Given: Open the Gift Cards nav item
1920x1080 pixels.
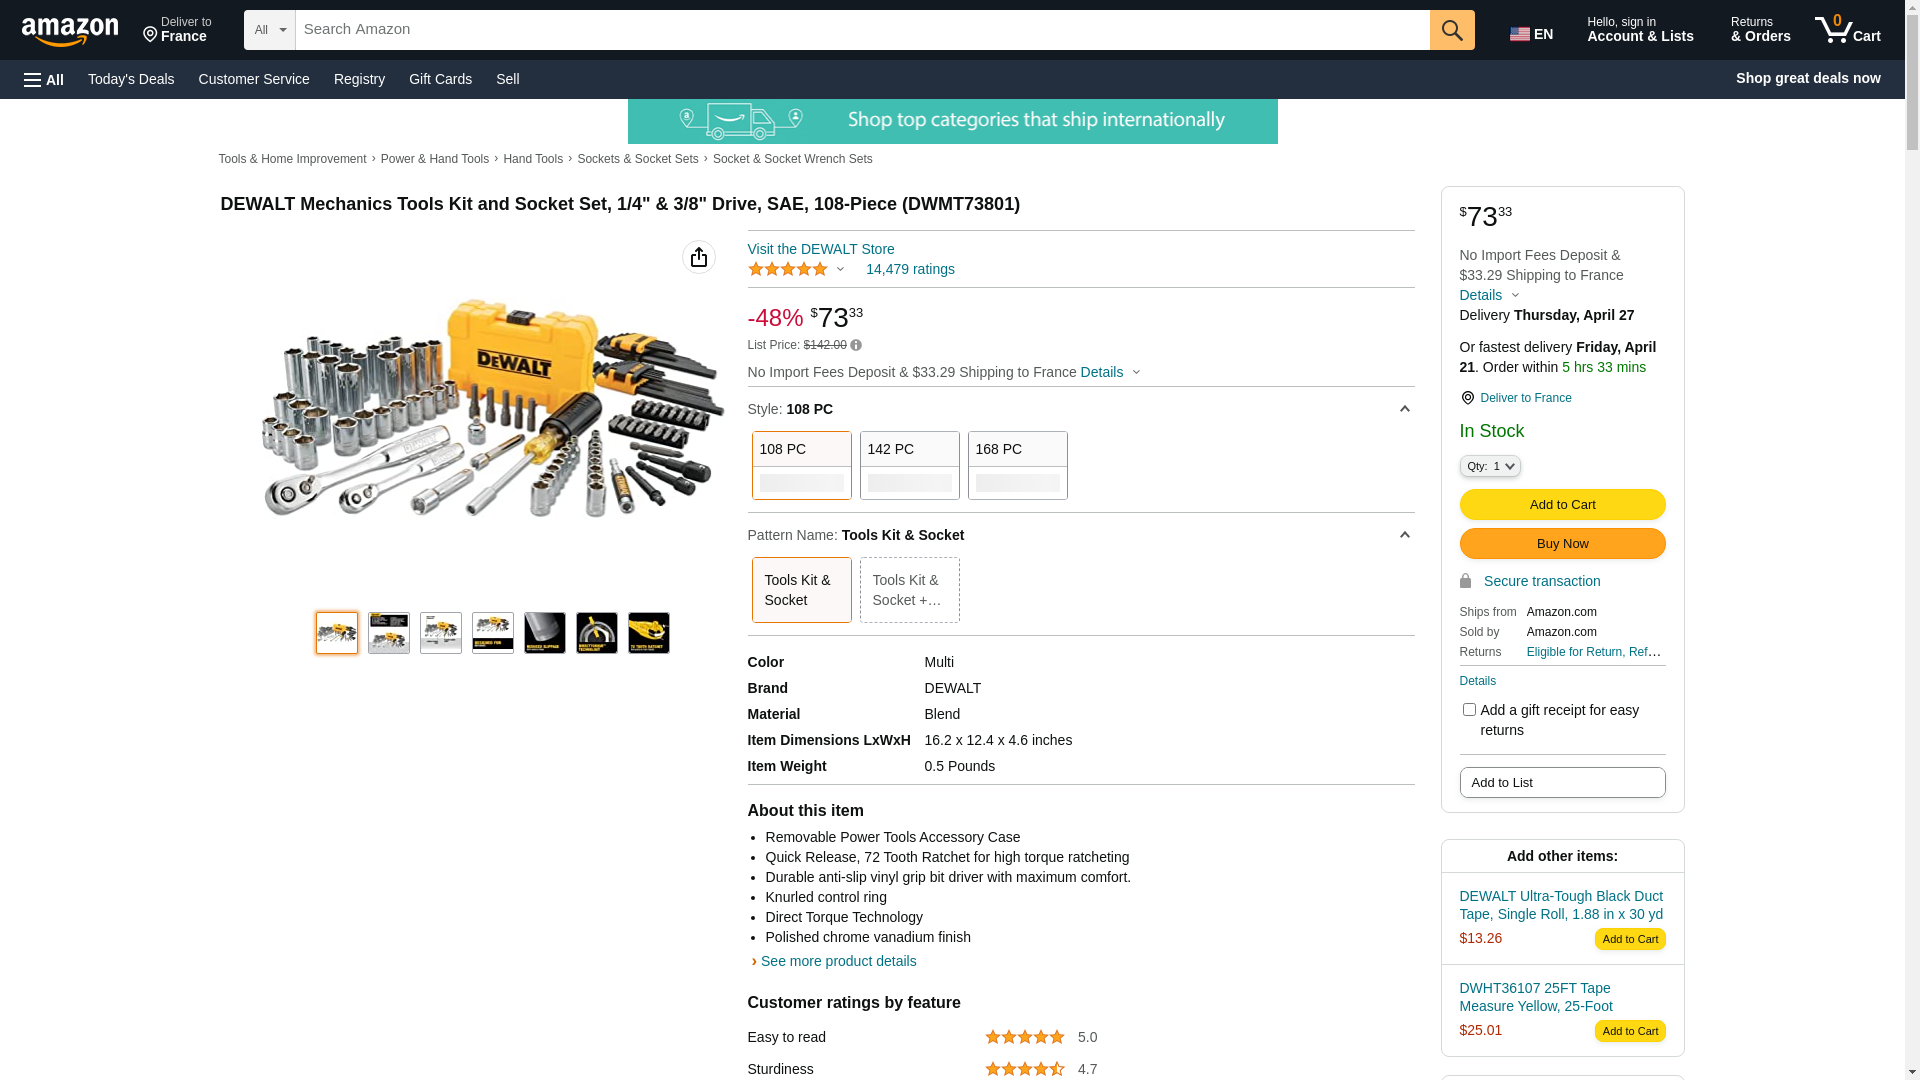Looking at the screenshot, I should [440, 79].
